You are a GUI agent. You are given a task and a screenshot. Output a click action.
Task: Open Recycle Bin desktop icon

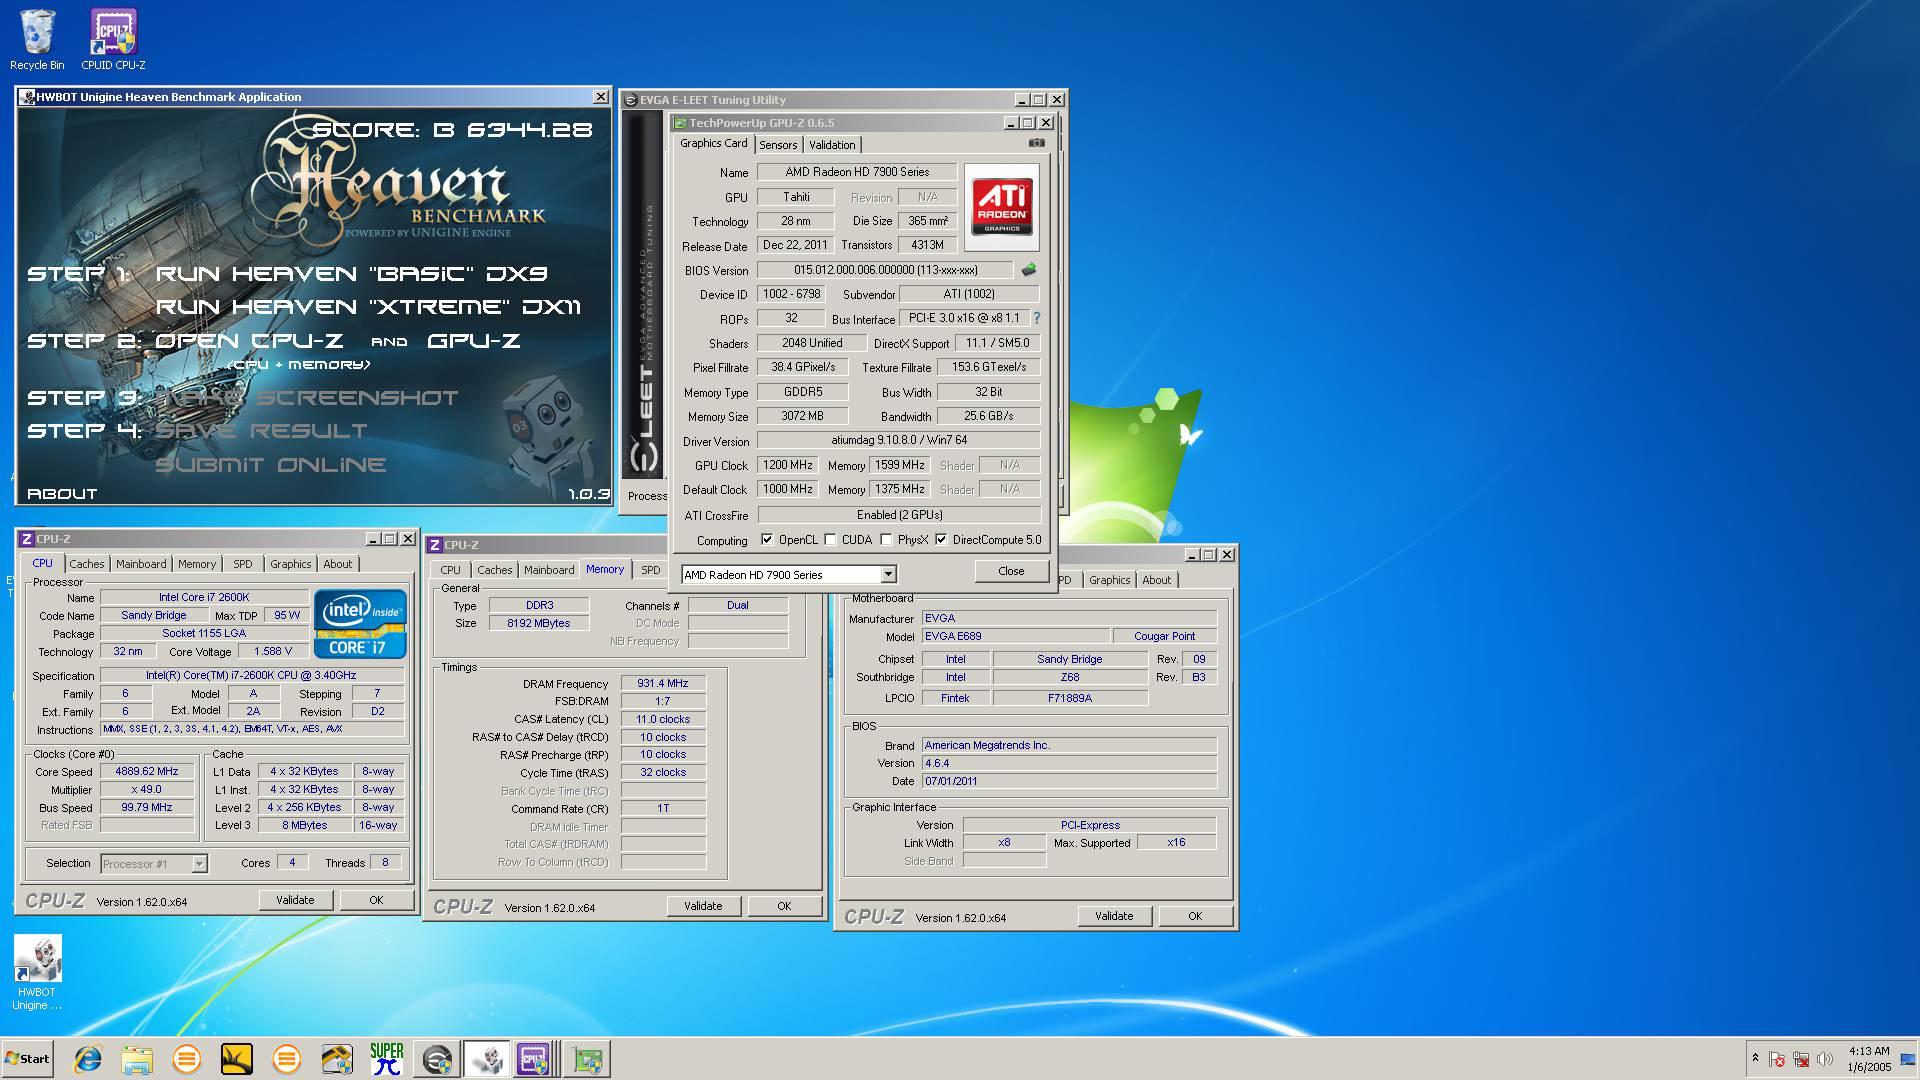coord(37,40)
